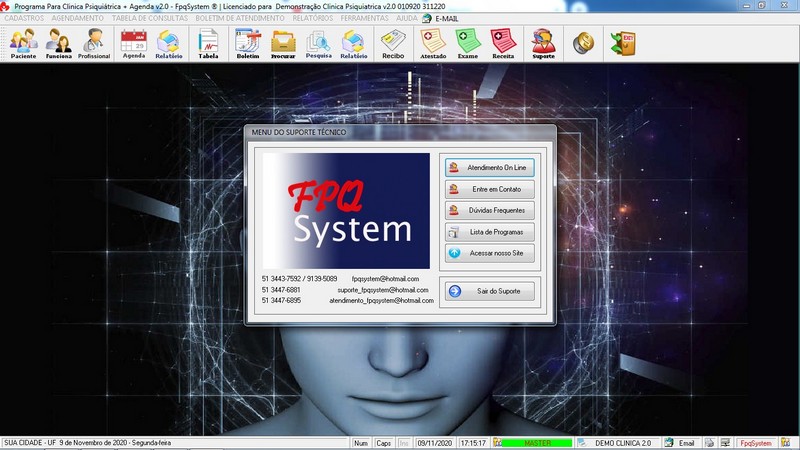
Task: Click the Exame toolbar icon
Action: (468, 44)
